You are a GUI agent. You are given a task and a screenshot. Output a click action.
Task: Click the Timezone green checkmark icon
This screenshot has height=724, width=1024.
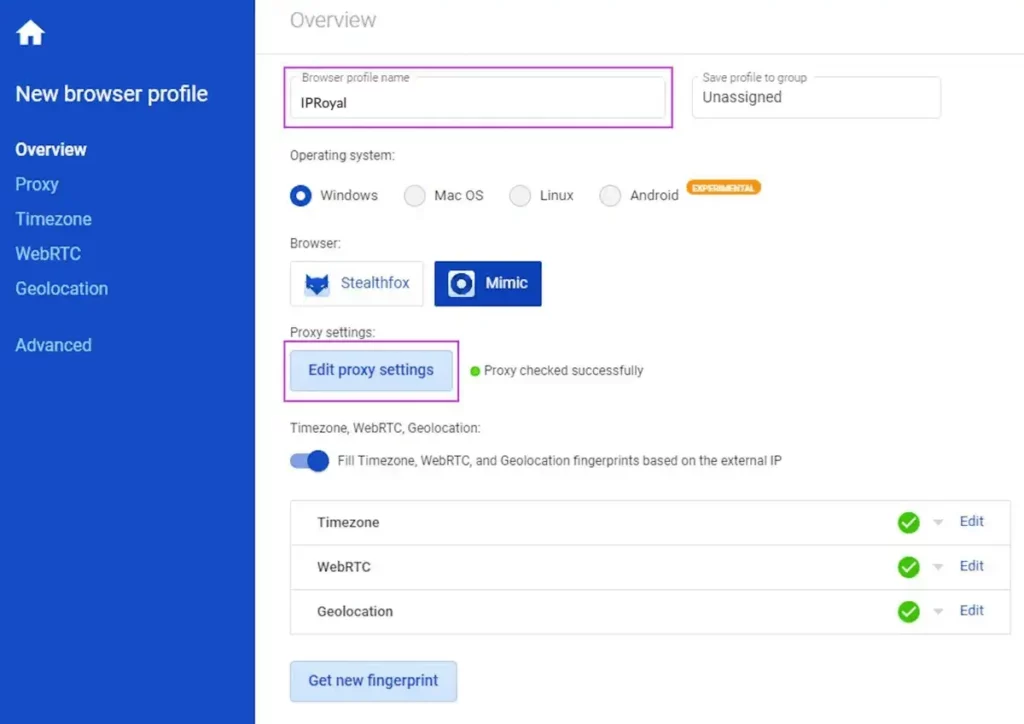click(908, 522)
